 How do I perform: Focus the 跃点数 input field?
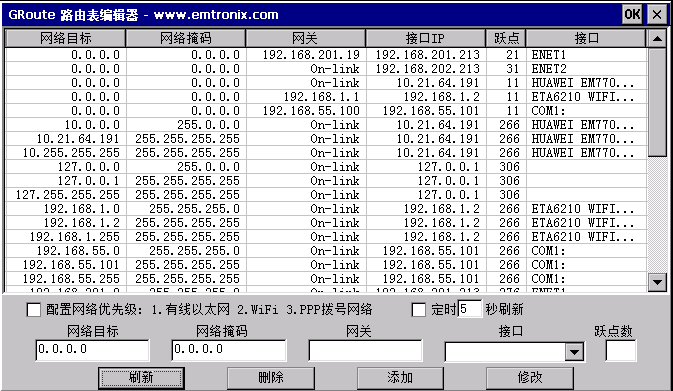coord(621,350)
